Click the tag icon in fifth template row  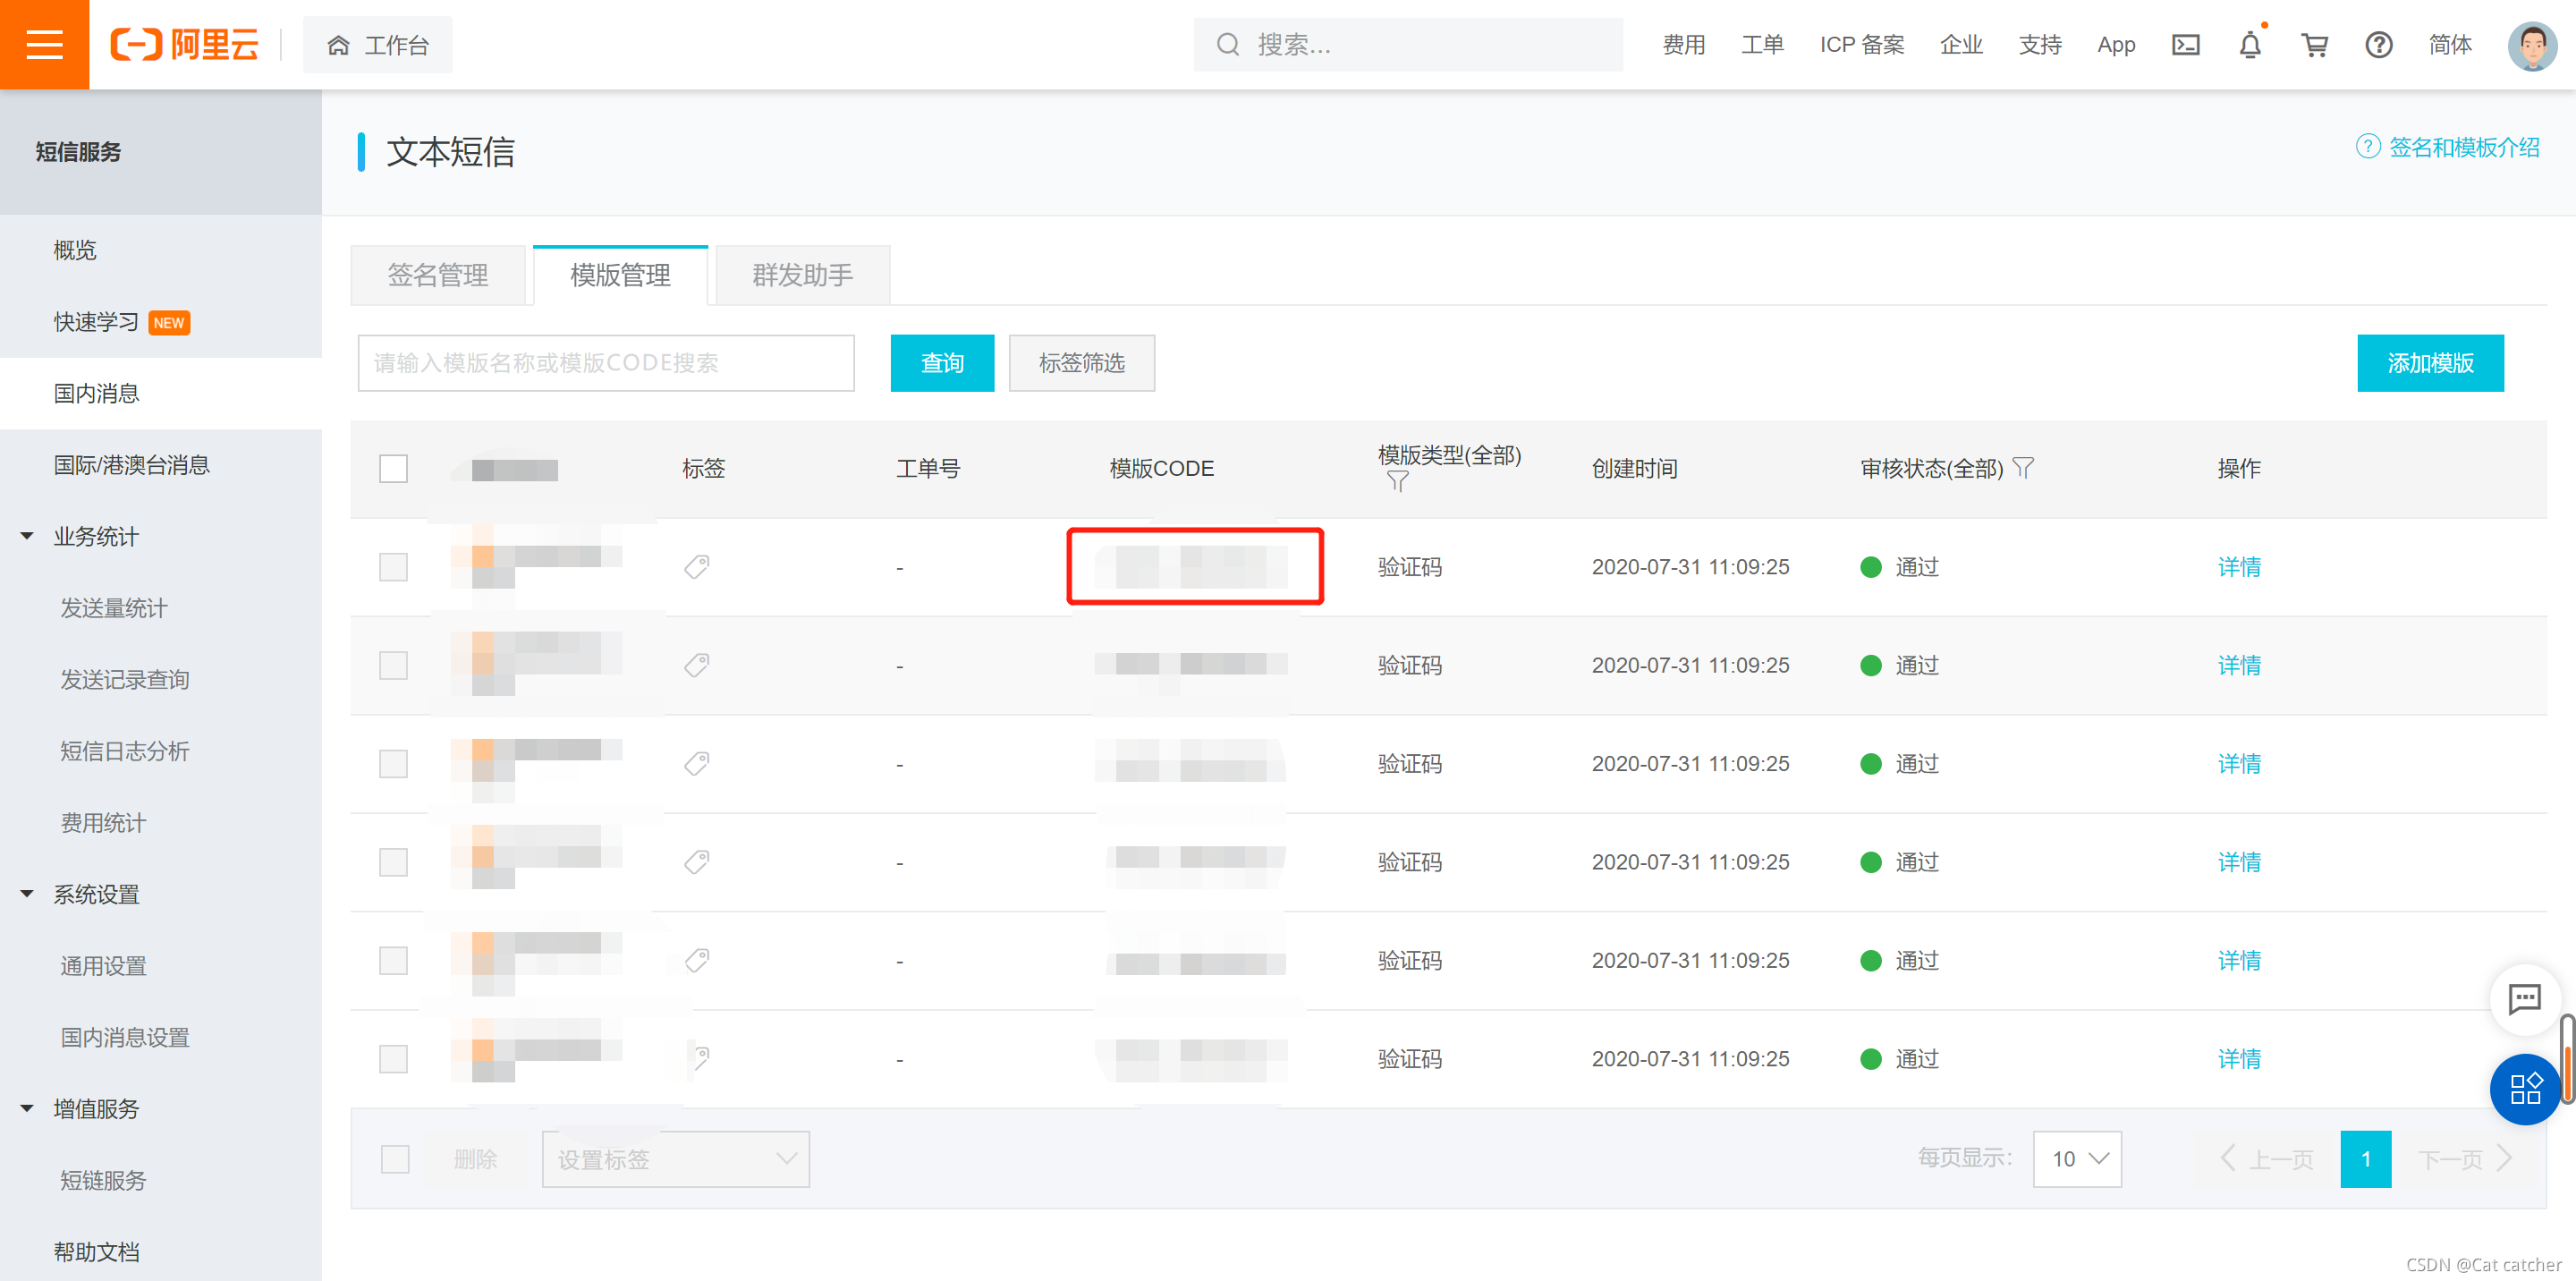[x=697, y=960]
